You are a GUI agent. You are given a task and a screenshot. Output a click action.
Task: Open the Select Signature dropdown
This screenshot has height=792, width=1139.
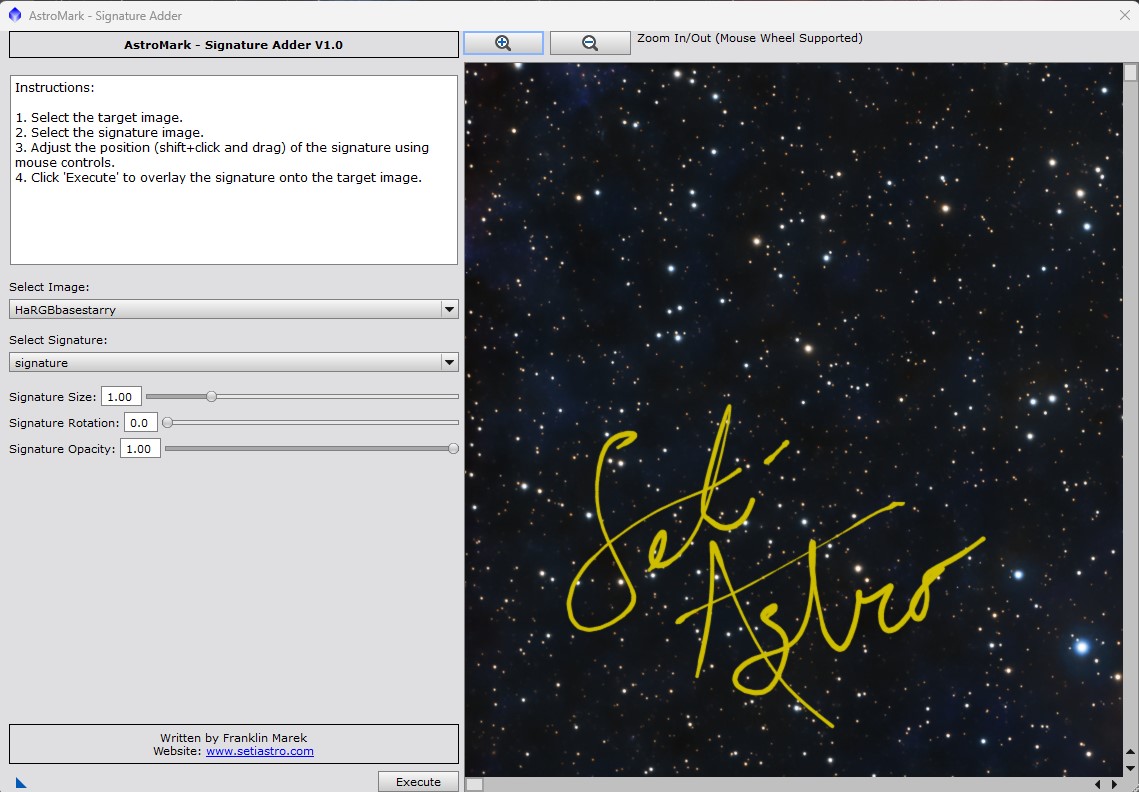pos(234,362)
